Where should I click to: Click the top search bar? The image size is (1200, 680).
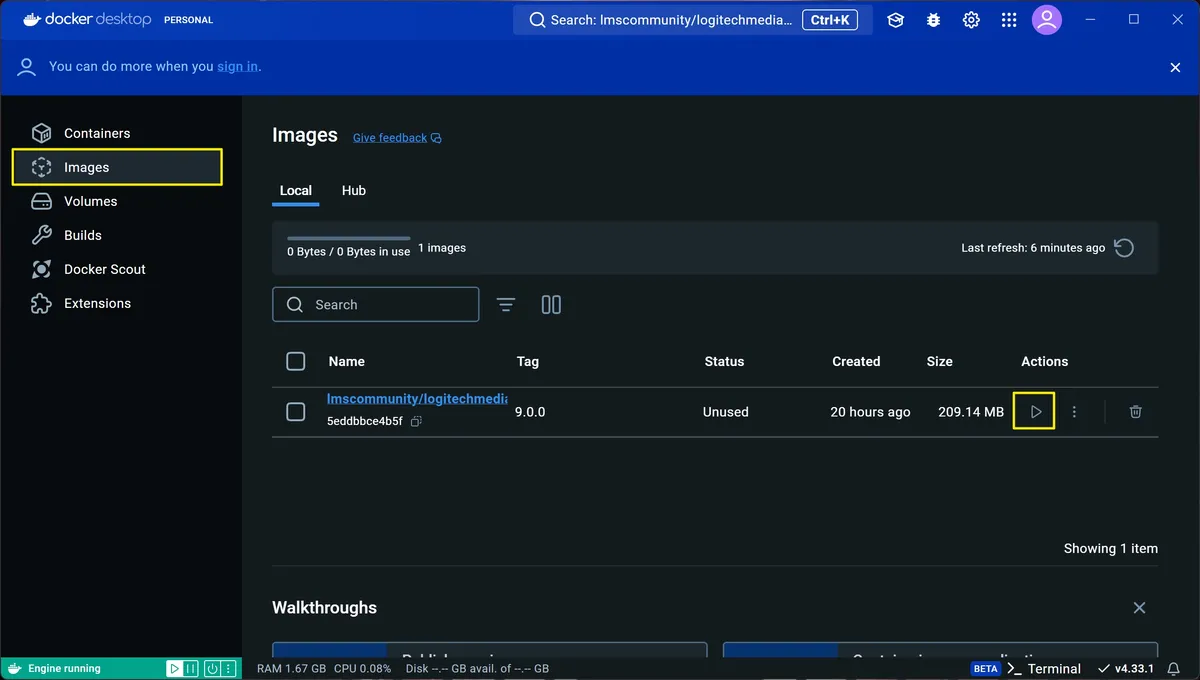click(693, 20)
